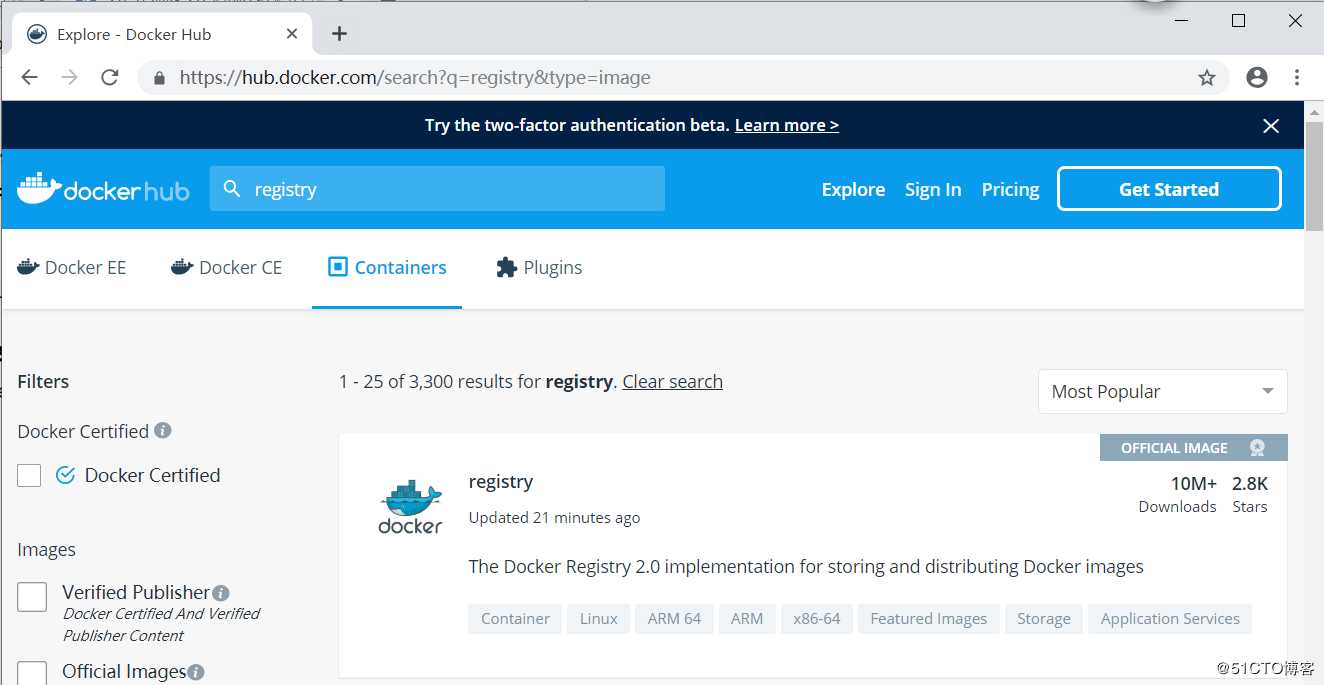1324x685 pixels.
Task: Click the ARM tag chip
Action: [747, 619]
